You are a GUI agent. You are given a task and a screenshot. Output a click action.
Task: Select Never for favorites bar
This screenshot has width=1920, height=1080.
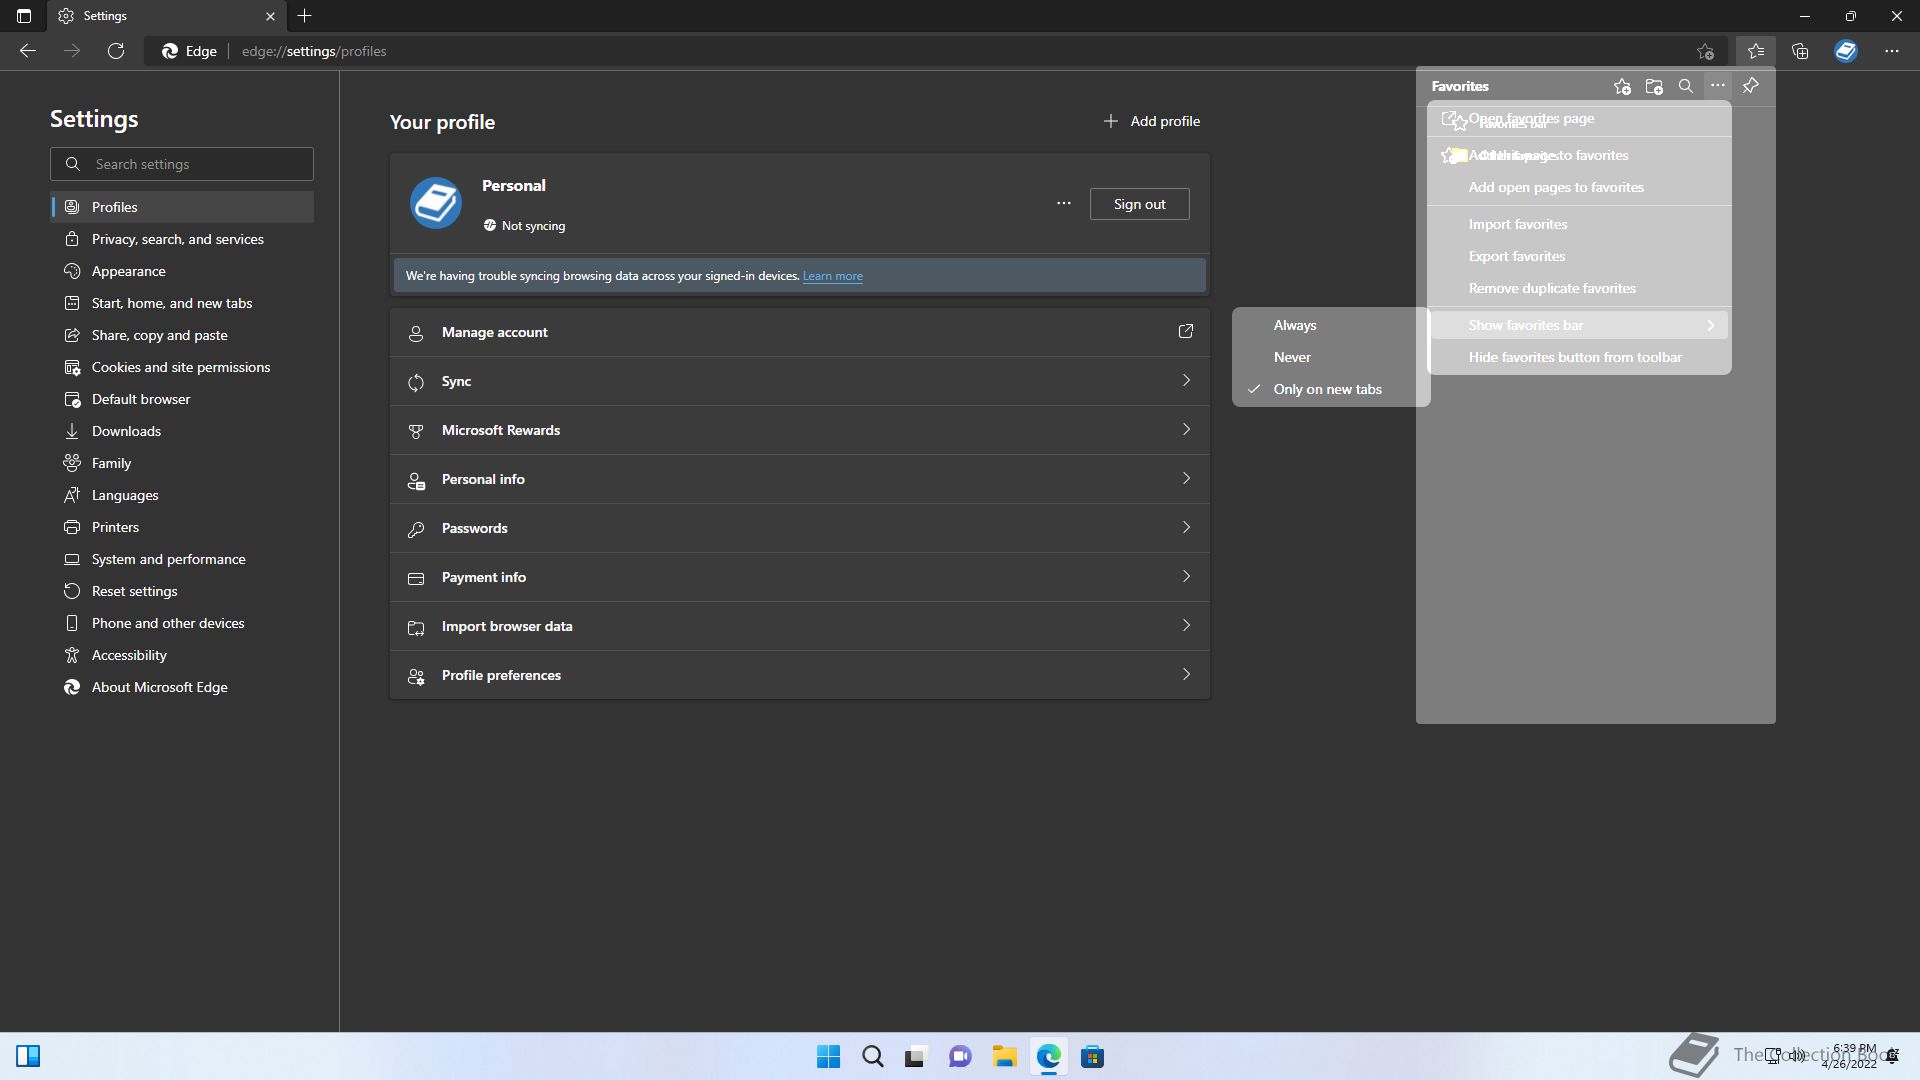tap(1331, 357)
